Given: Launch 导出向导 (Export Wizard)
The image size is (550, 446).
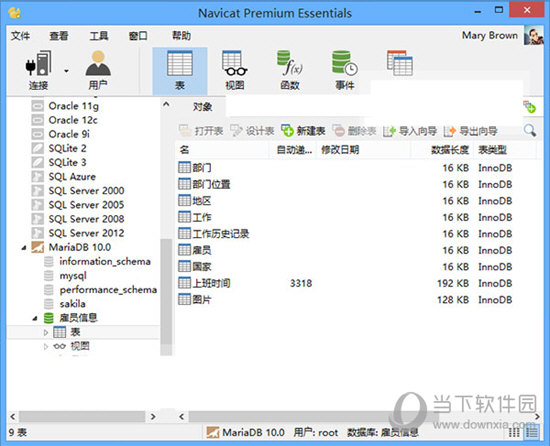Looking at the screenshot, I should coord(471,131).
